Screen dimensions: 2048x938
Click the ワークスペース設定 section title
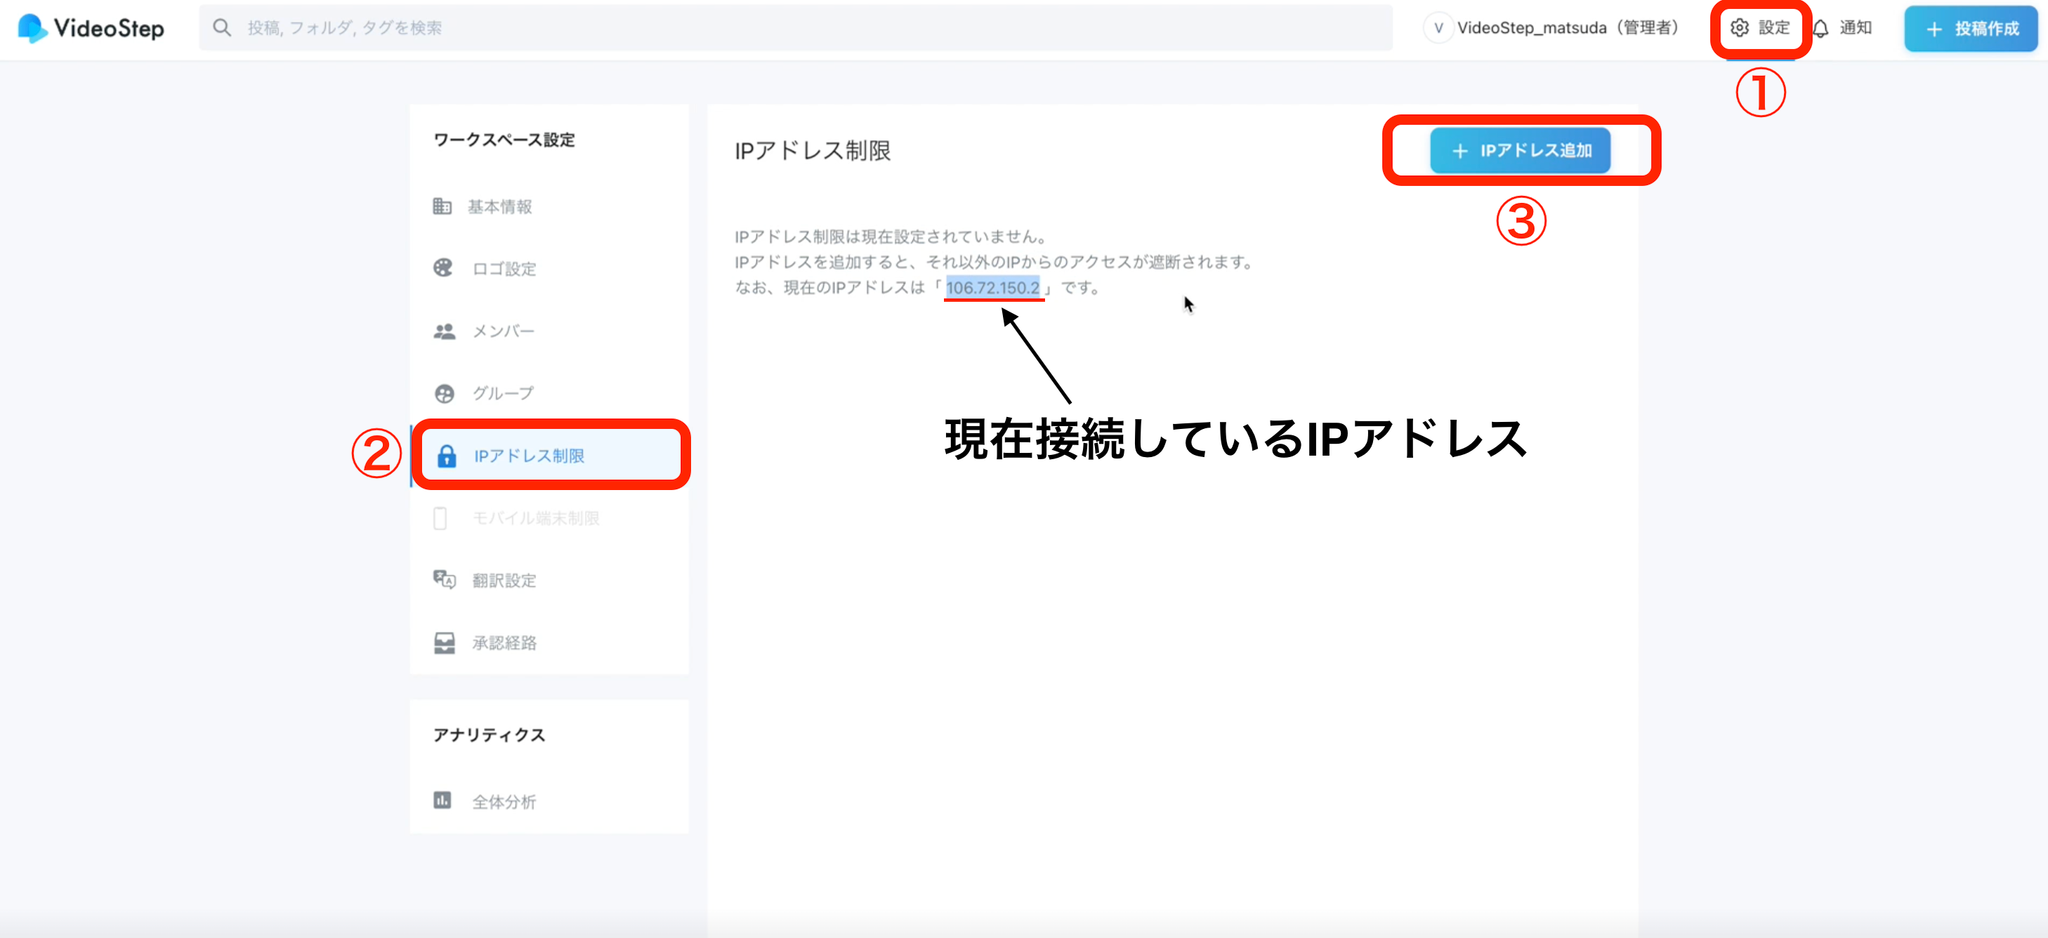tap(504, 140)
